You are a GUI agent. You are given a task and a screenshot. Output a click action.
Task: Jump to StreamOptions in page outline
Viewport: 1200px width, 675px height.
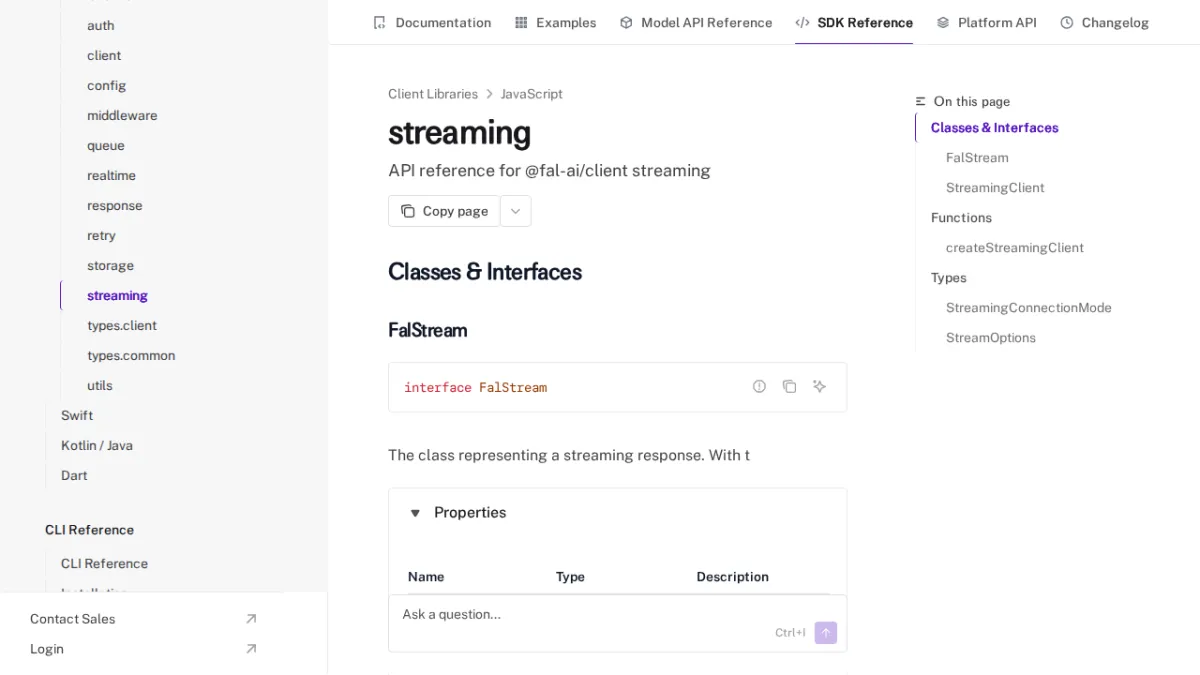(x=991, y=337)
